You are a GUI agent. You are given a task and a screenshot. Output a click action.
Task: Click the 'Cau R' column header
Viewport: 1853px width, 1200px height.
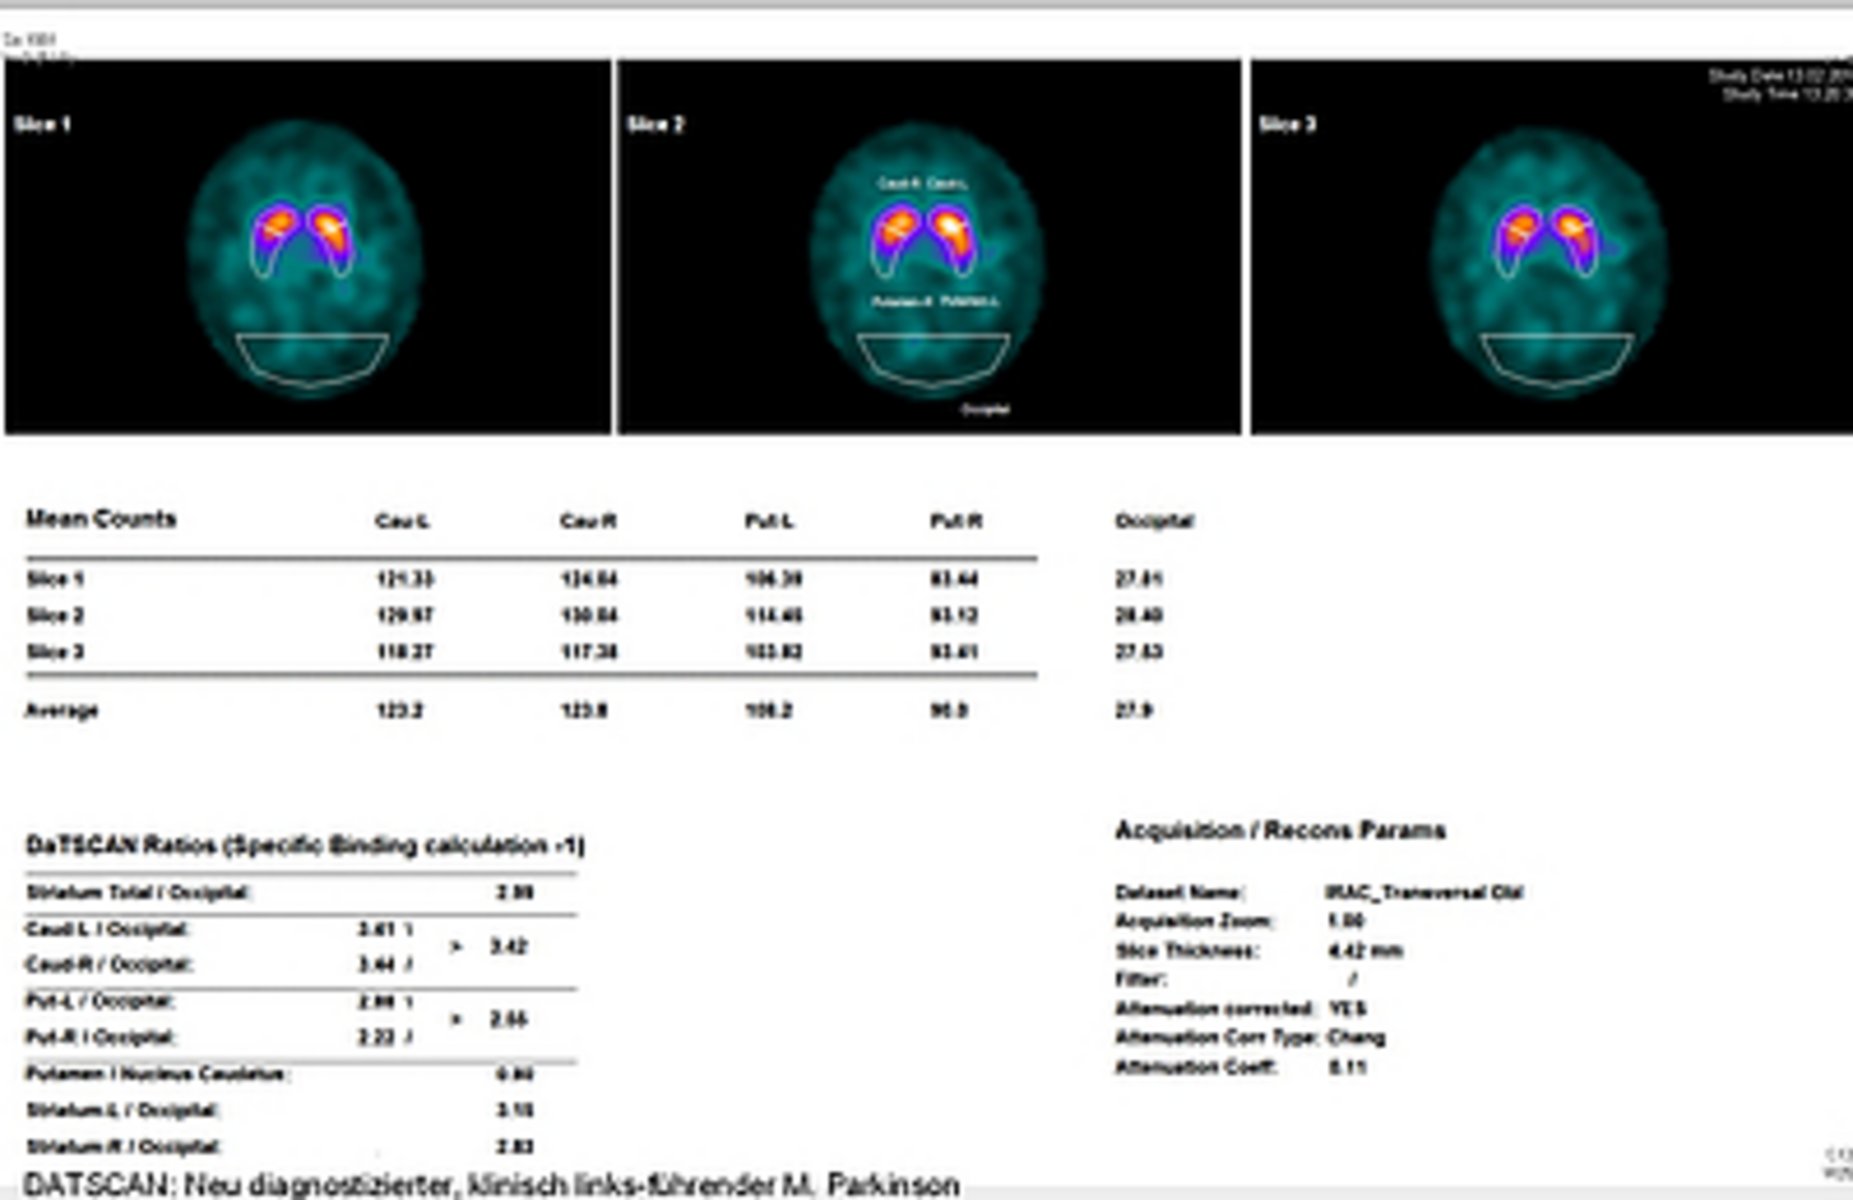(588, 521)
